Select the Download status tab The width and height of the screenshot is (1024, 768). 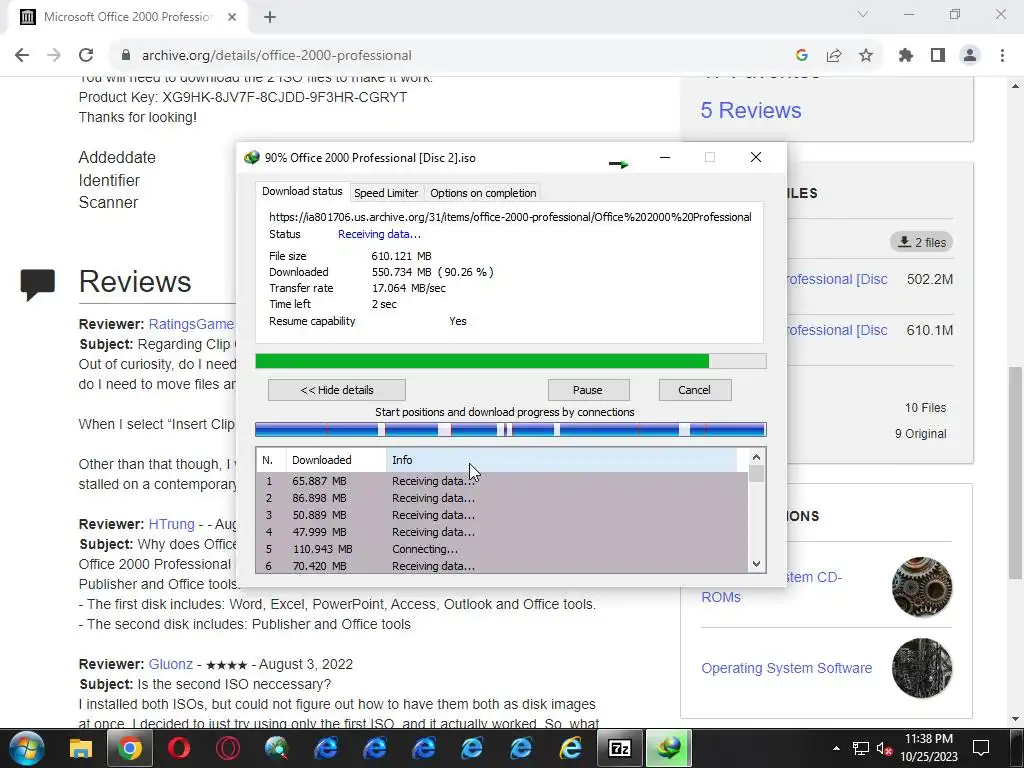[302, 191]
